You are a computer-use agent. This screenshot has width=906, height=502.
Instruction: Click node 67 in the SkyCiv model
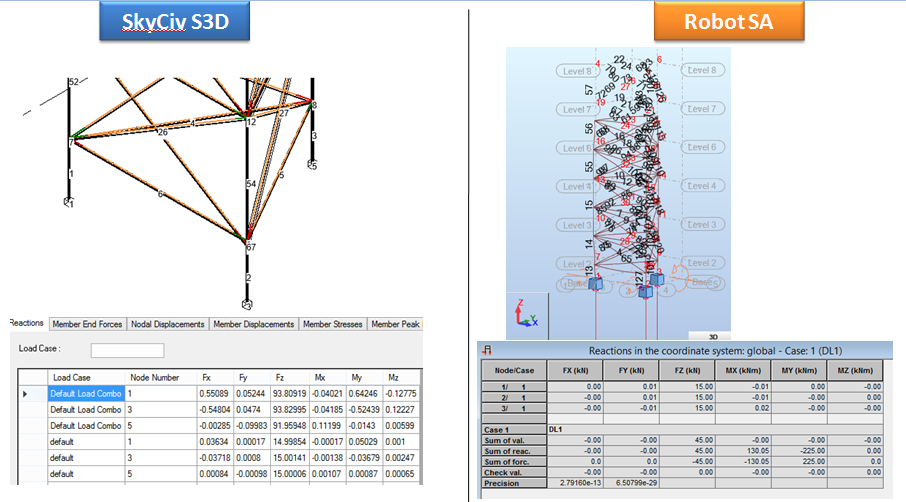coord(251,247)
